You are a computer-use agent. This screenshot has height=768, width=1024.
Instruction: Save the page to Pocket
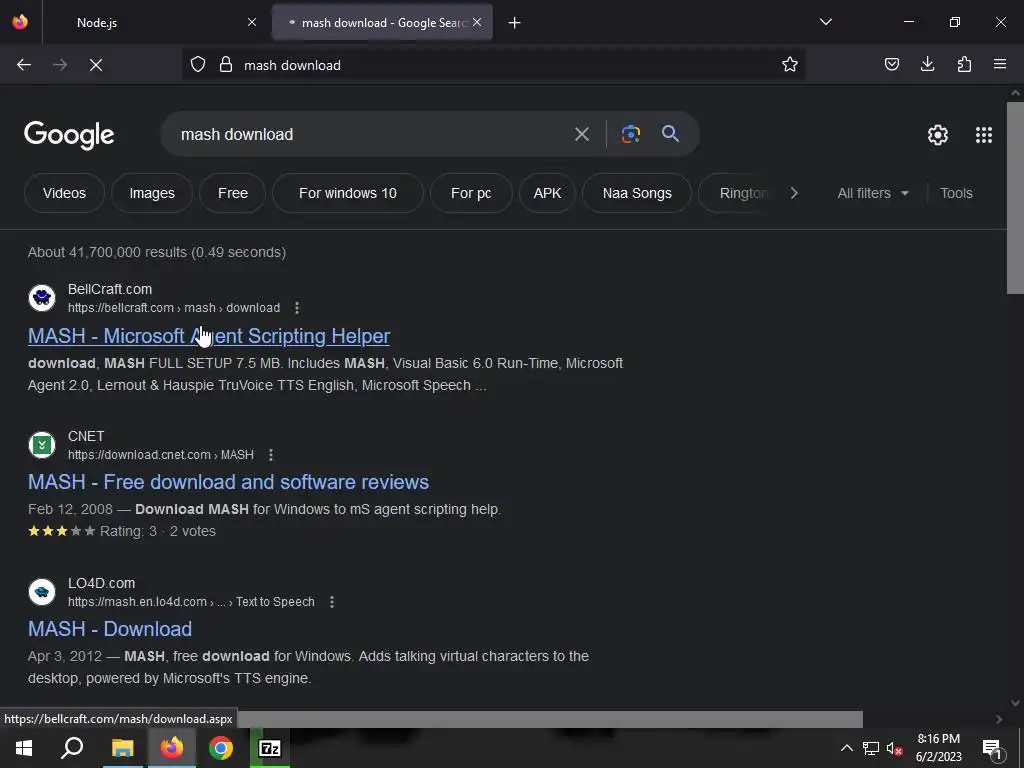pyautogui.click(x=891, y=65)
